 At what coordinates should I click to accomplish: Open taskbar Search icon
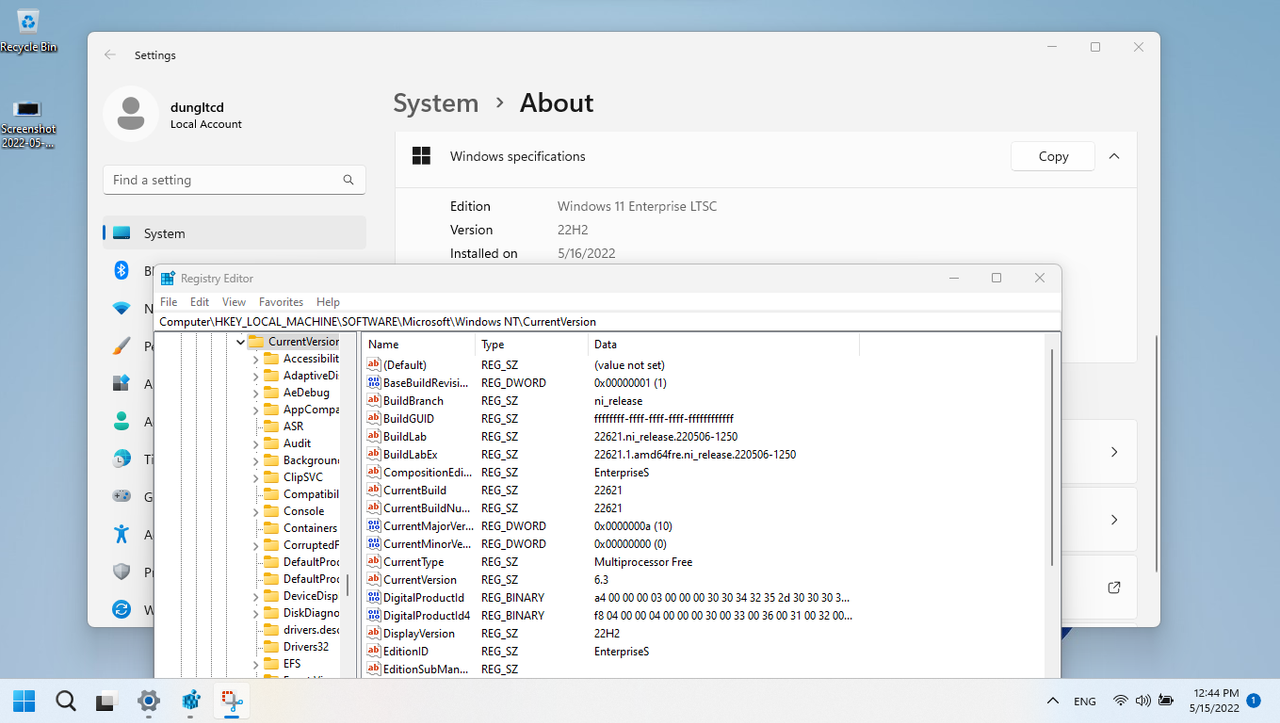pyautogui.click(x=65, y=700)
